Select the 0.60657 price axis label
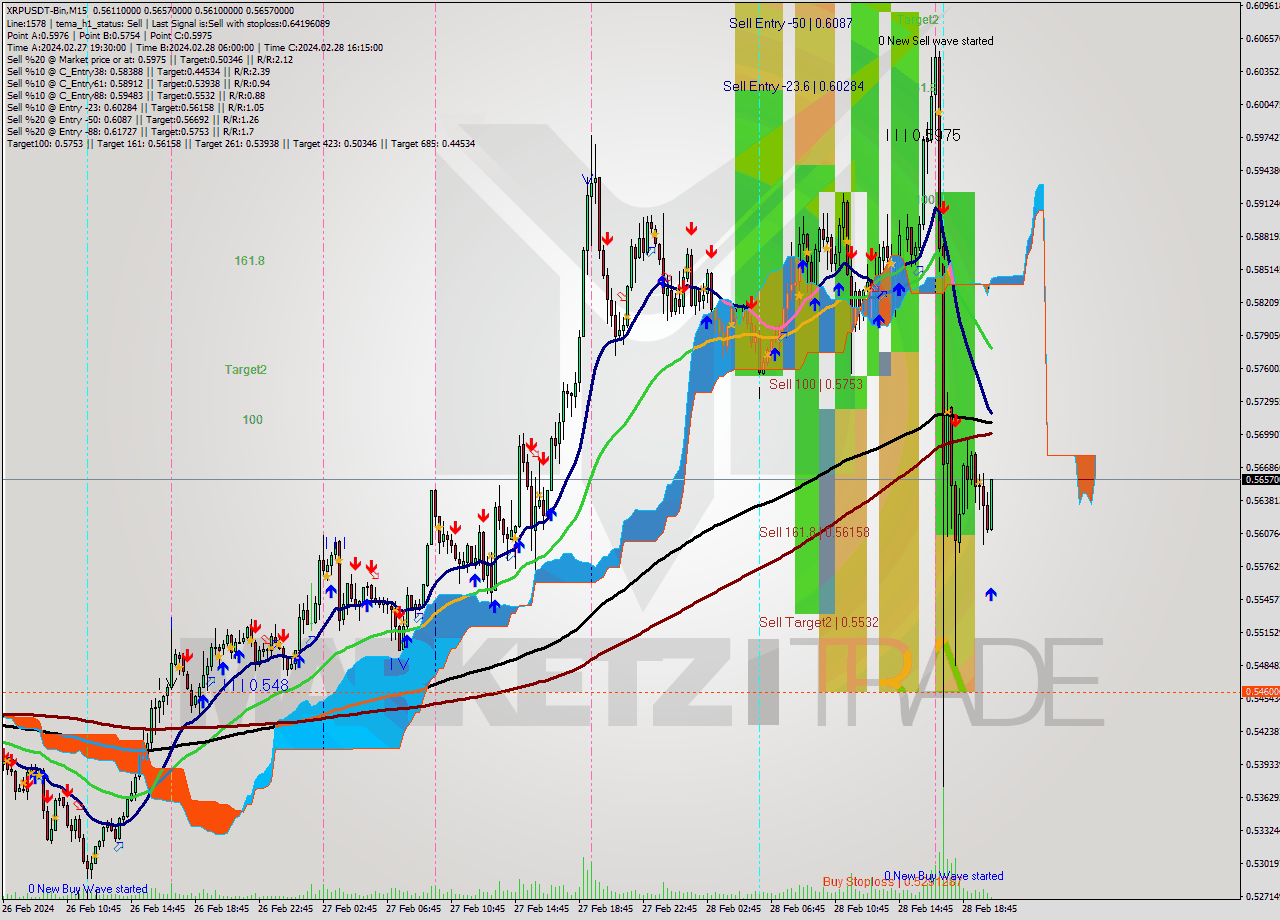The height and width of the screenshot is (920, 1280). point(1261,38)
